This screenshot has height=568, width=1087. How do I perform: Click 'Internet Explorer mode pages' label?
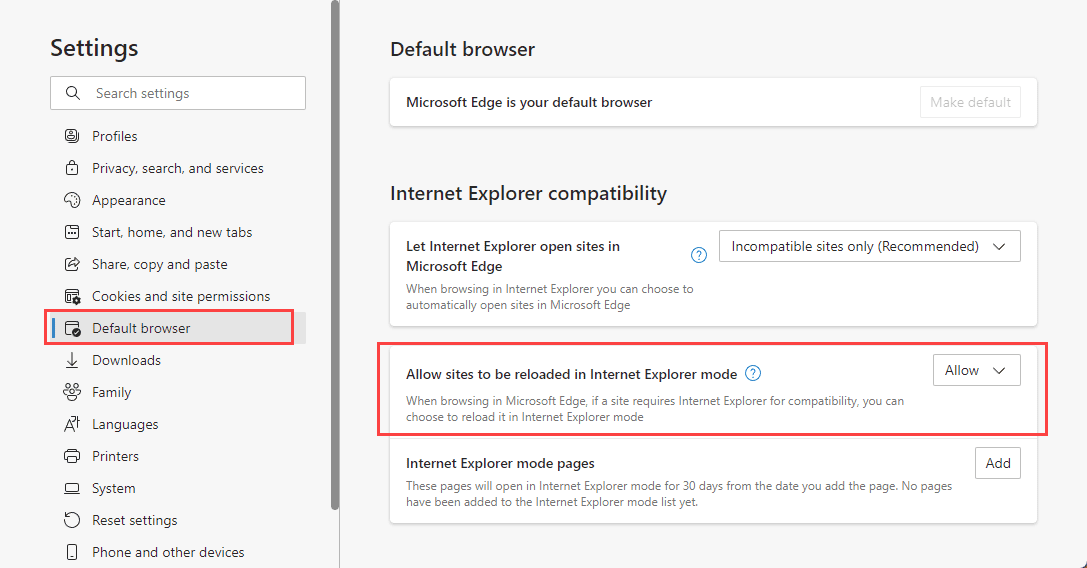tap(501, 463)
